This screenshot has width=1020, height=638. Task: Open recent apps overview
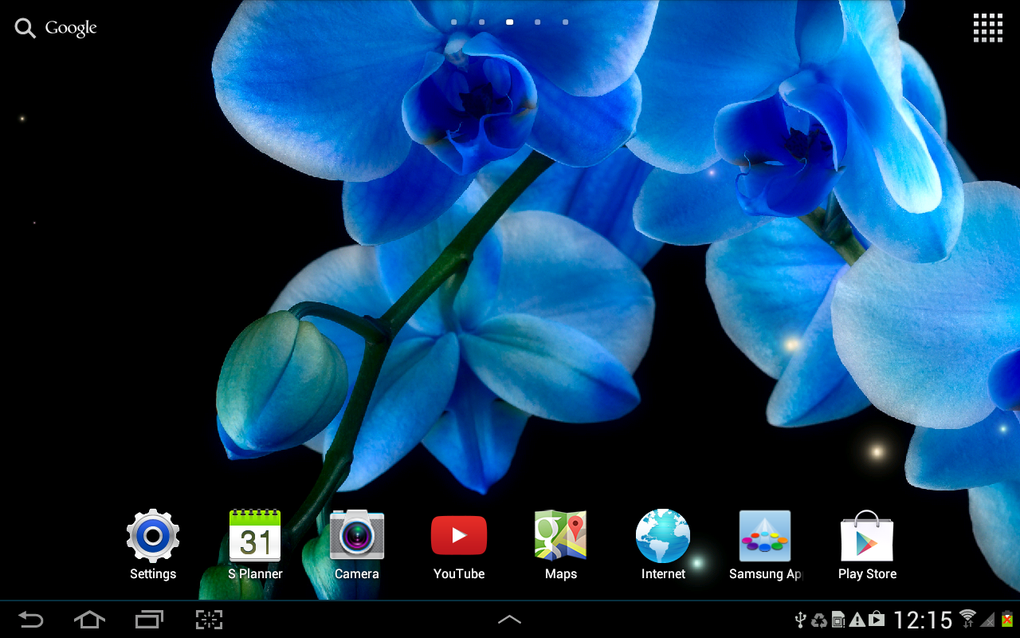click(x=150, y=619)
